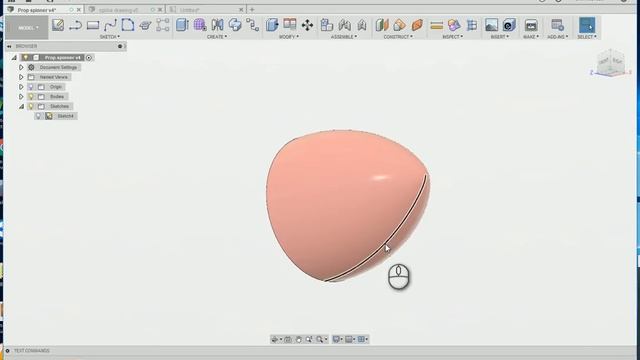
Task: Select the Pan hand tool
Action: 298,339
